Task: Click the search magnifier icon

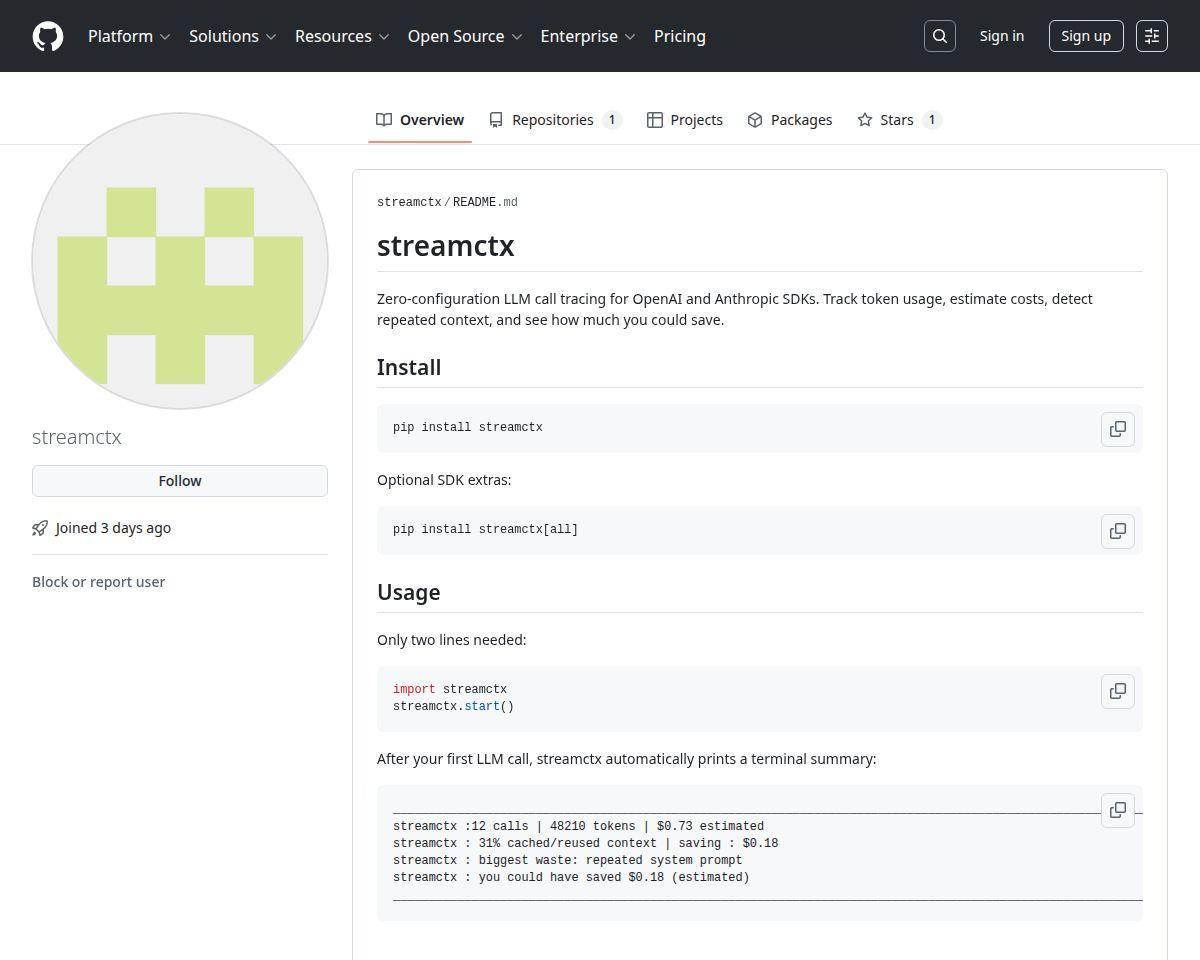Action: [940, 36]
